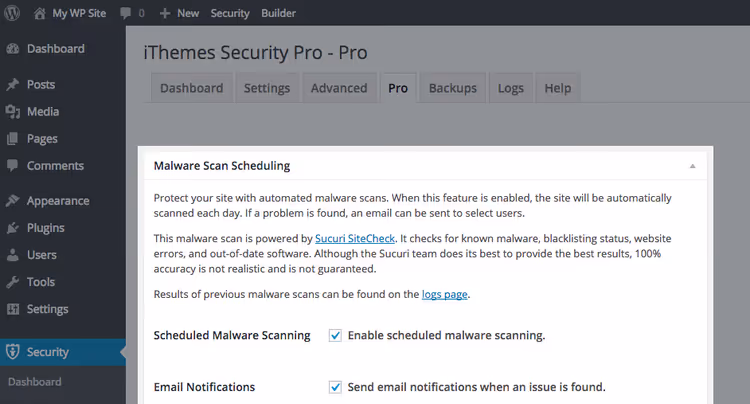This screenshot has width=750, height=404.
Task: Open Plugins in the sidebar
Action: click(45, 228)
